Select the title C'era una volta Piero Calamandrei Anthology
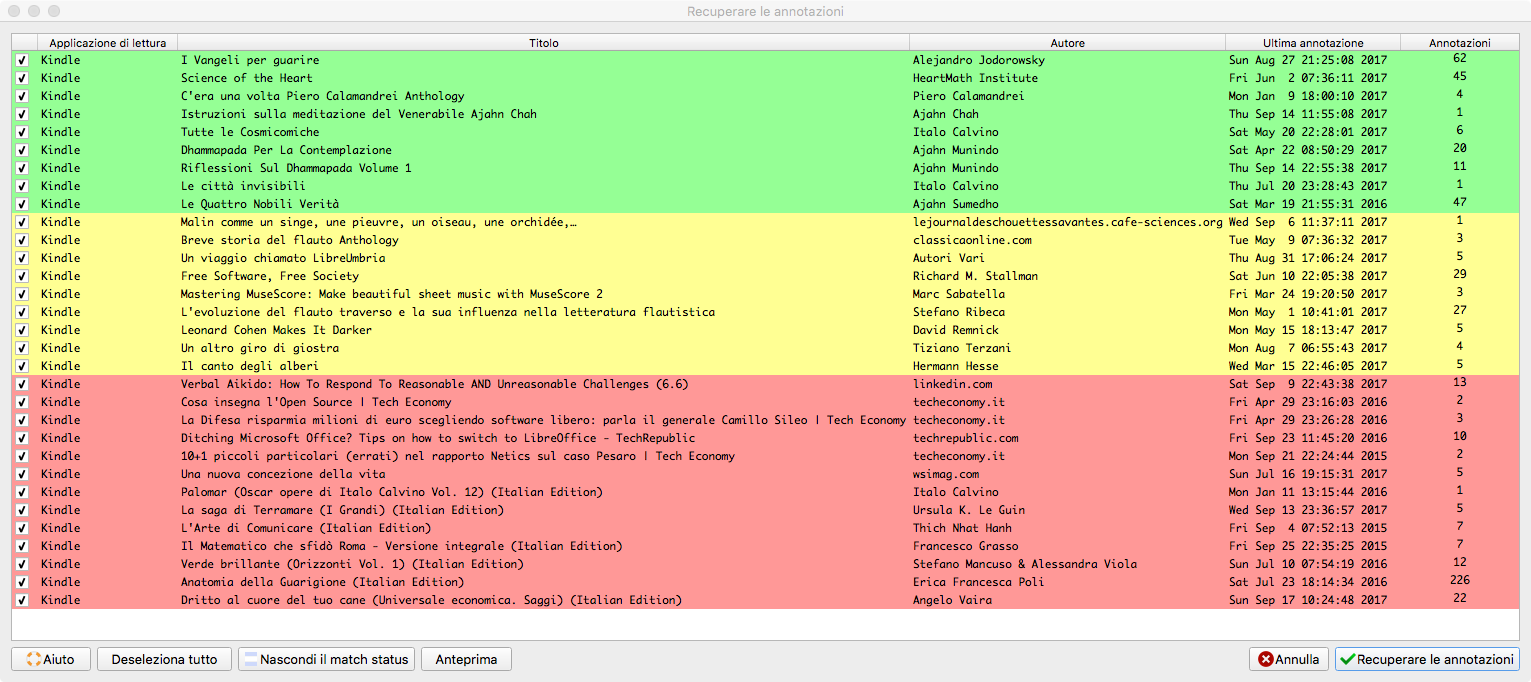Viewport: 1531px width, 682px height. pyautogui.click(x=322, y=96)
